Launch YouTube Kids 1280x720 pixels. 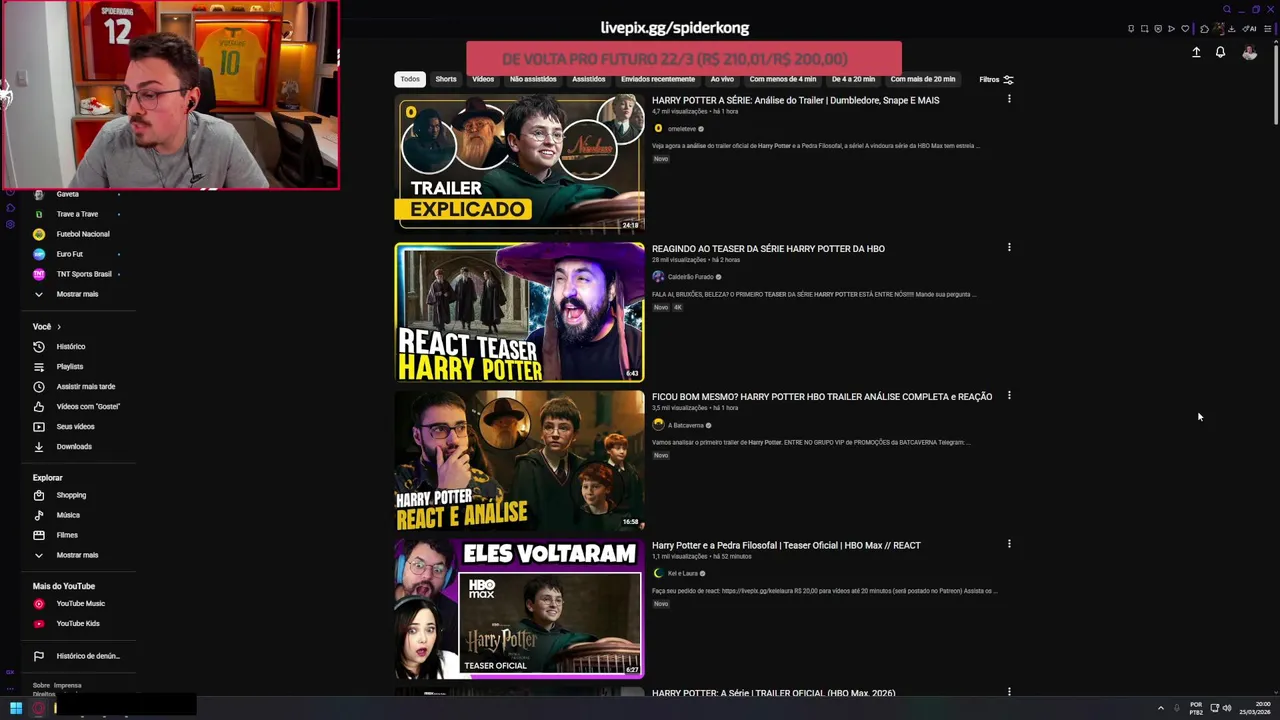click(77, 623)
